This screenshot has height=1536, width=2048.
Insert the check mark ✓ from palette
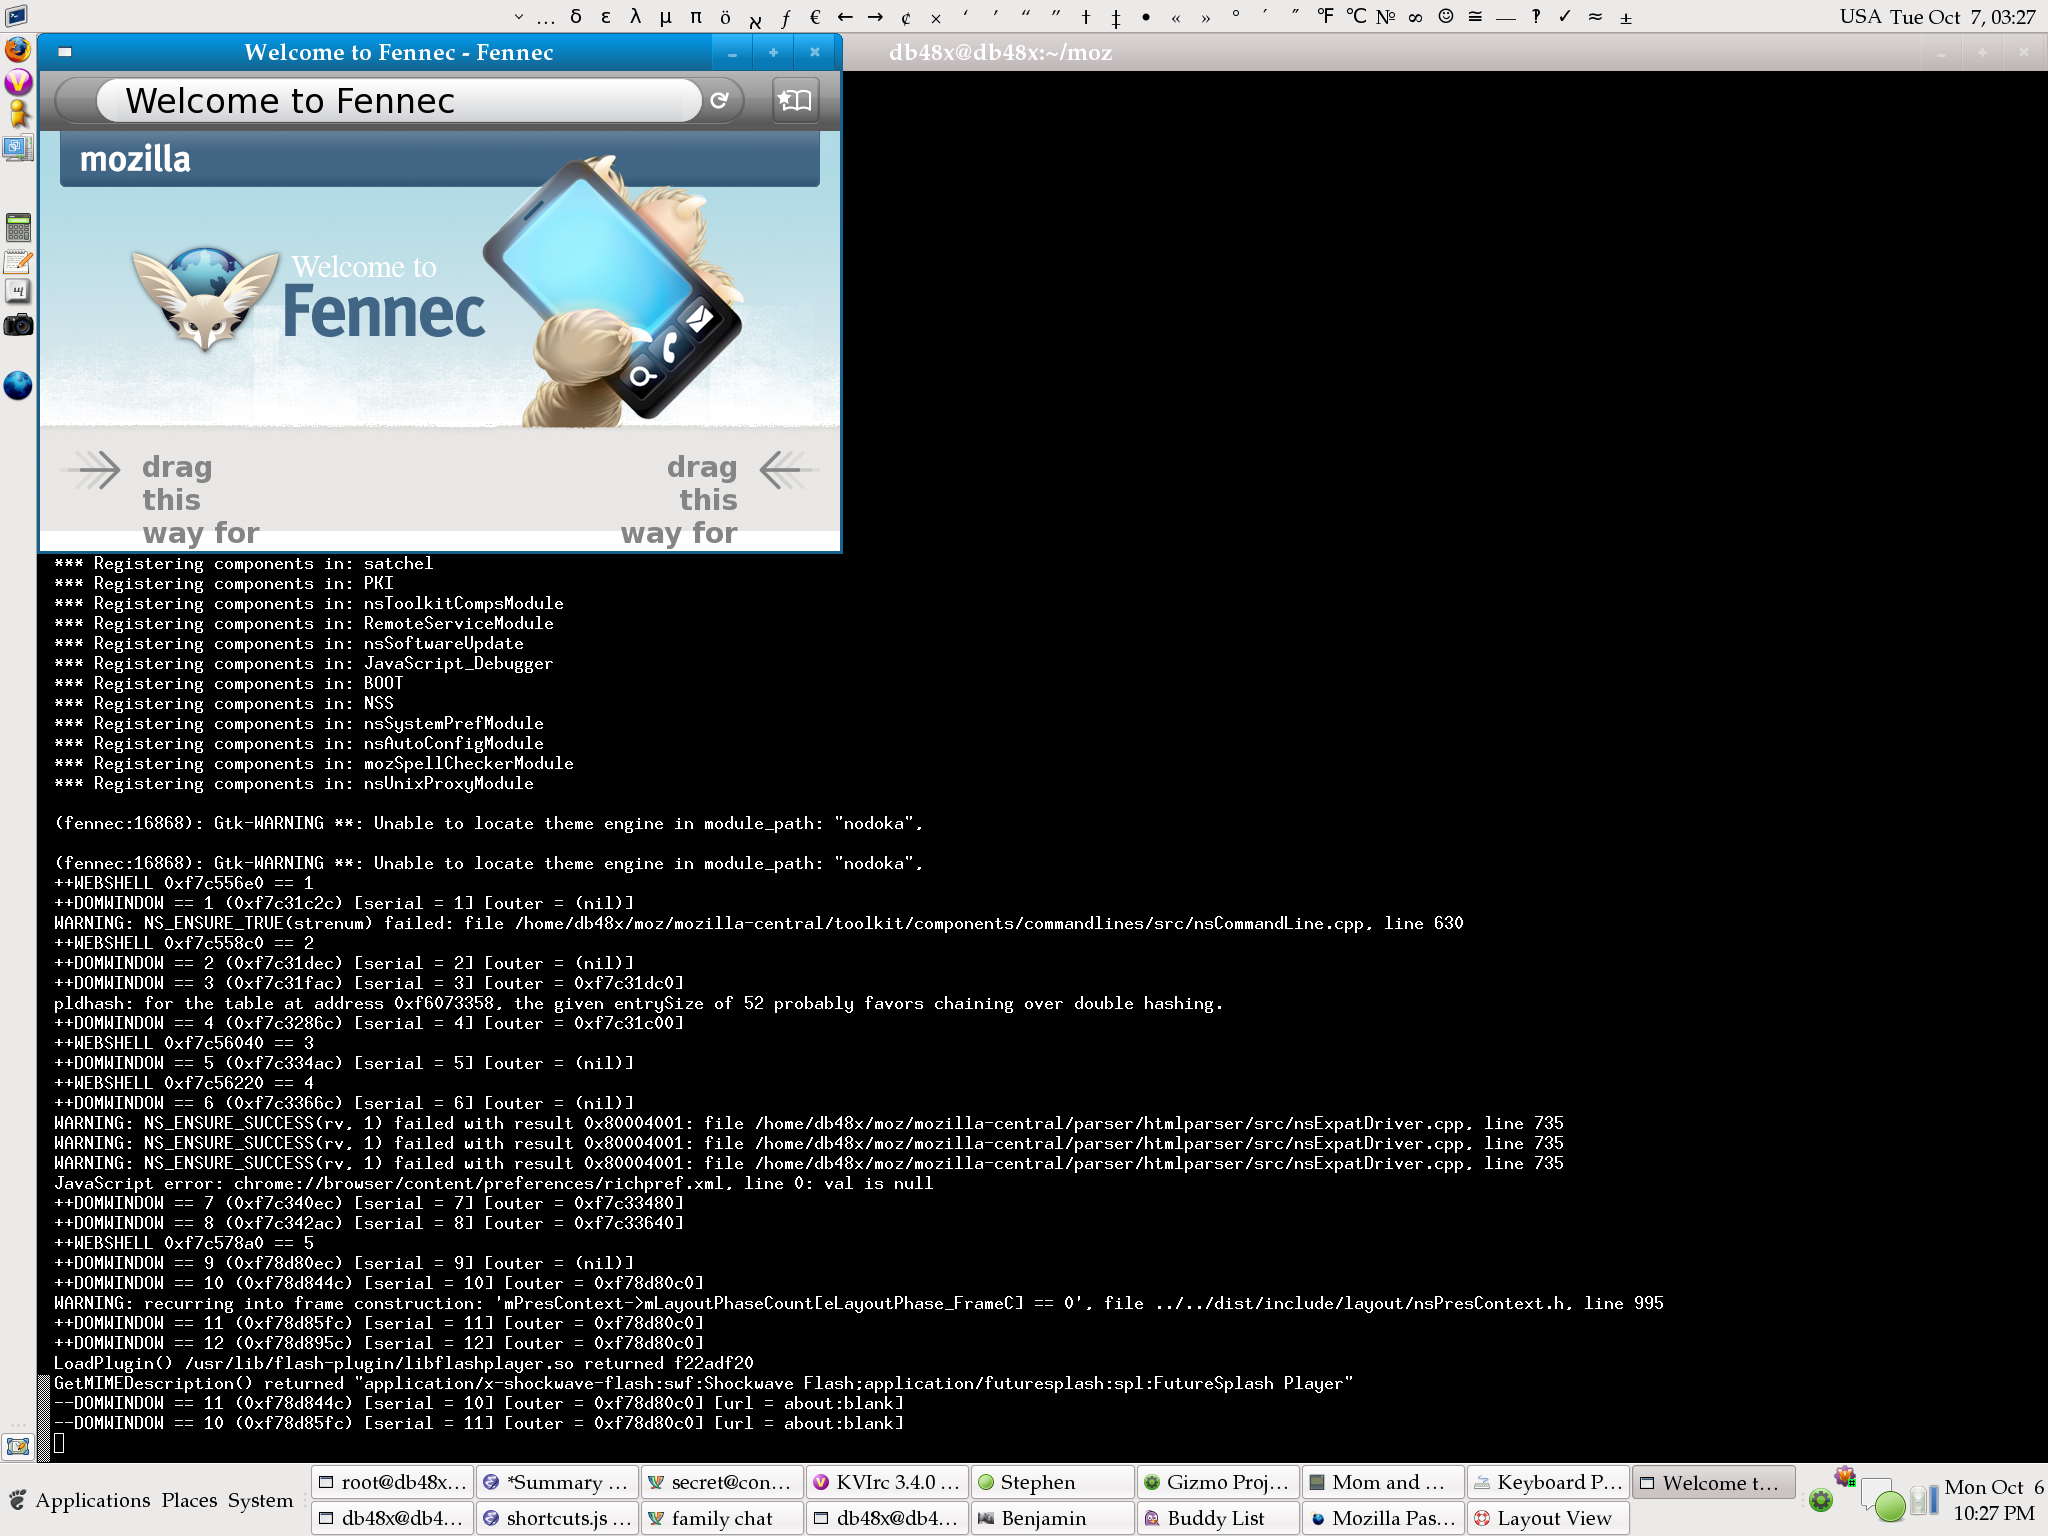tap(1565, 17)
